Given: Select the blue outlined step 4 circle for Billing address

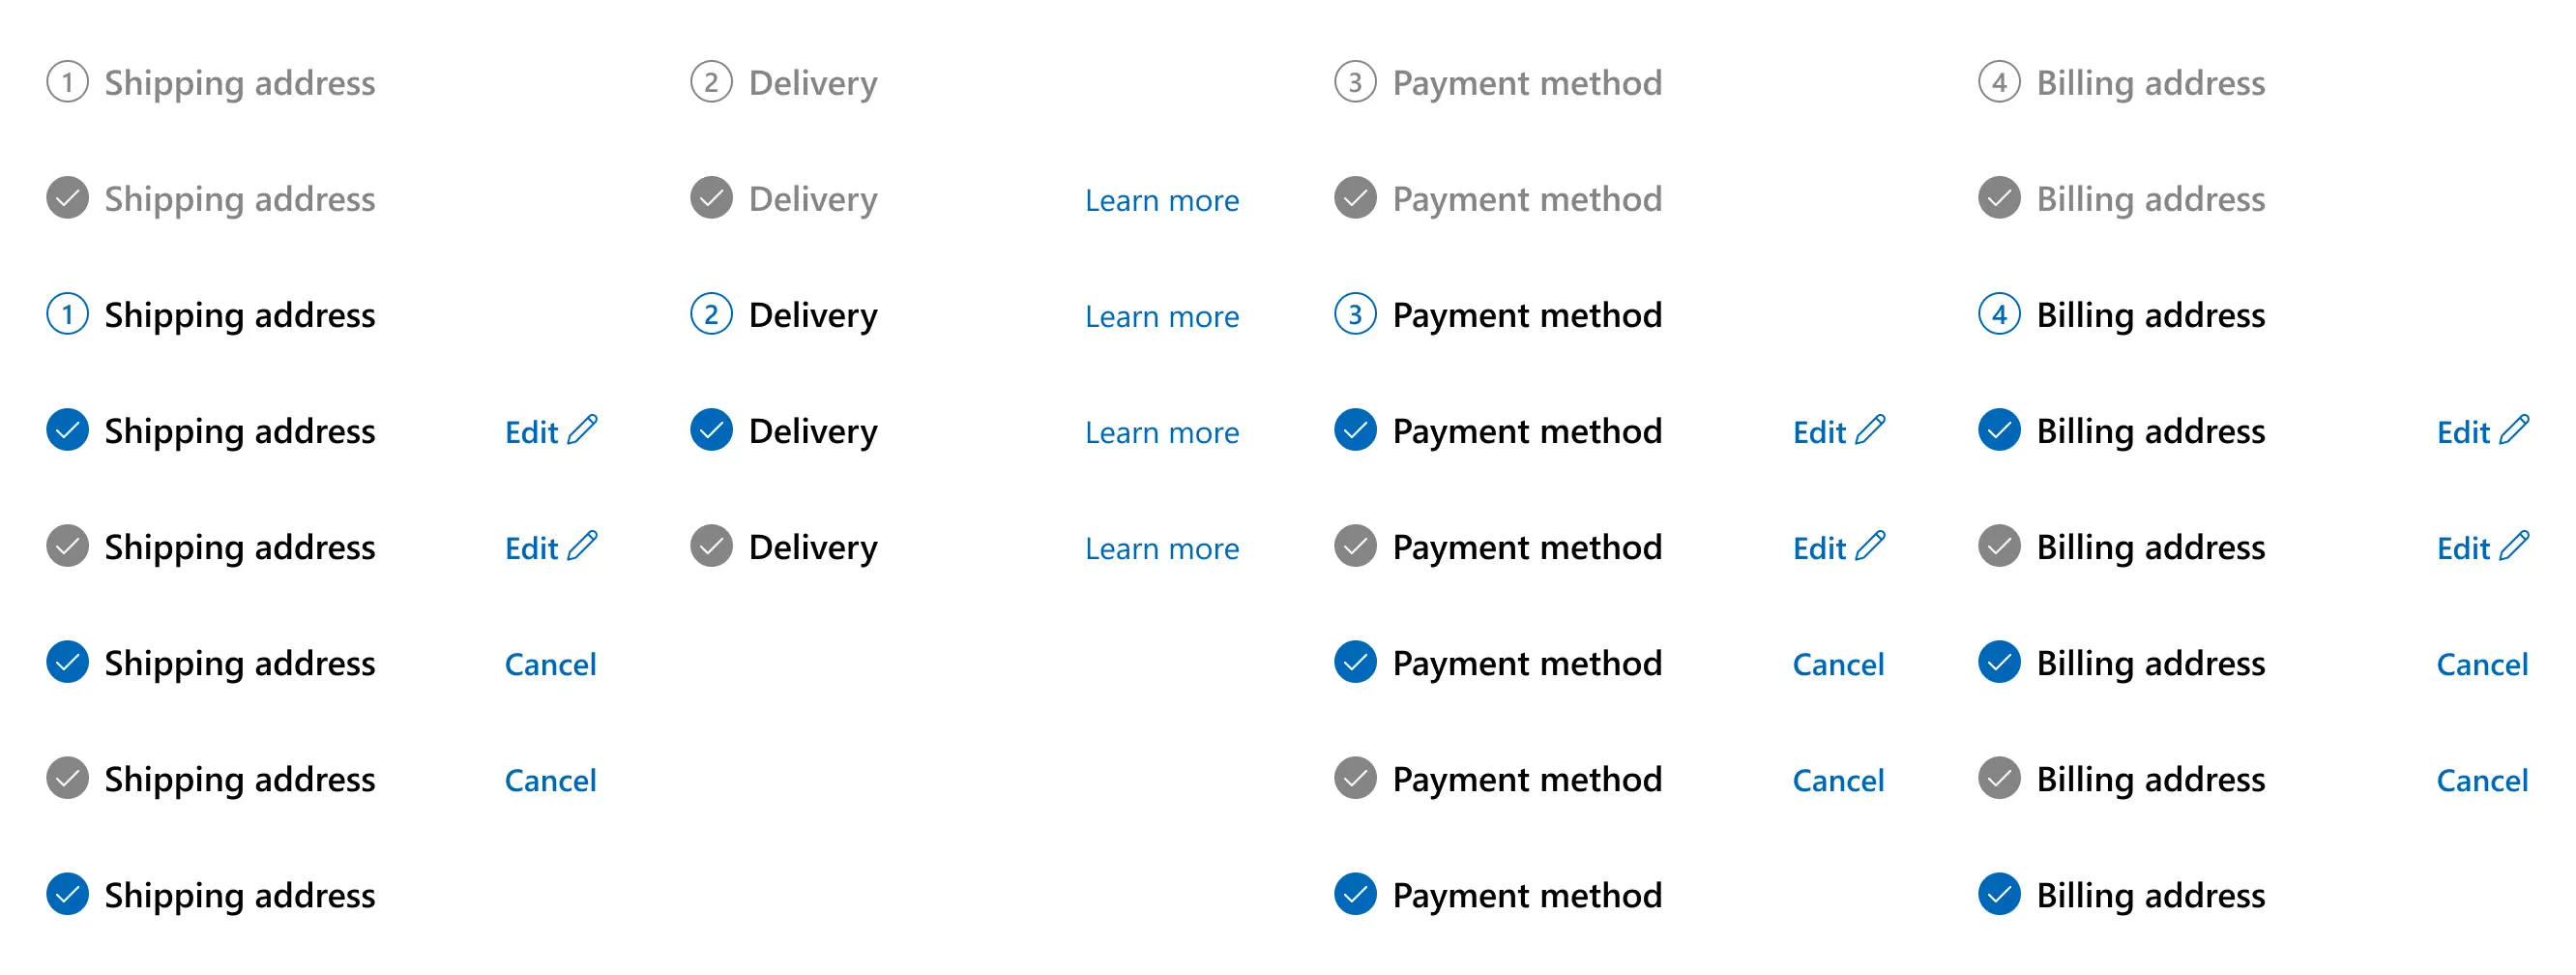Looking at the screenshot, I should tap(1999, 314).
